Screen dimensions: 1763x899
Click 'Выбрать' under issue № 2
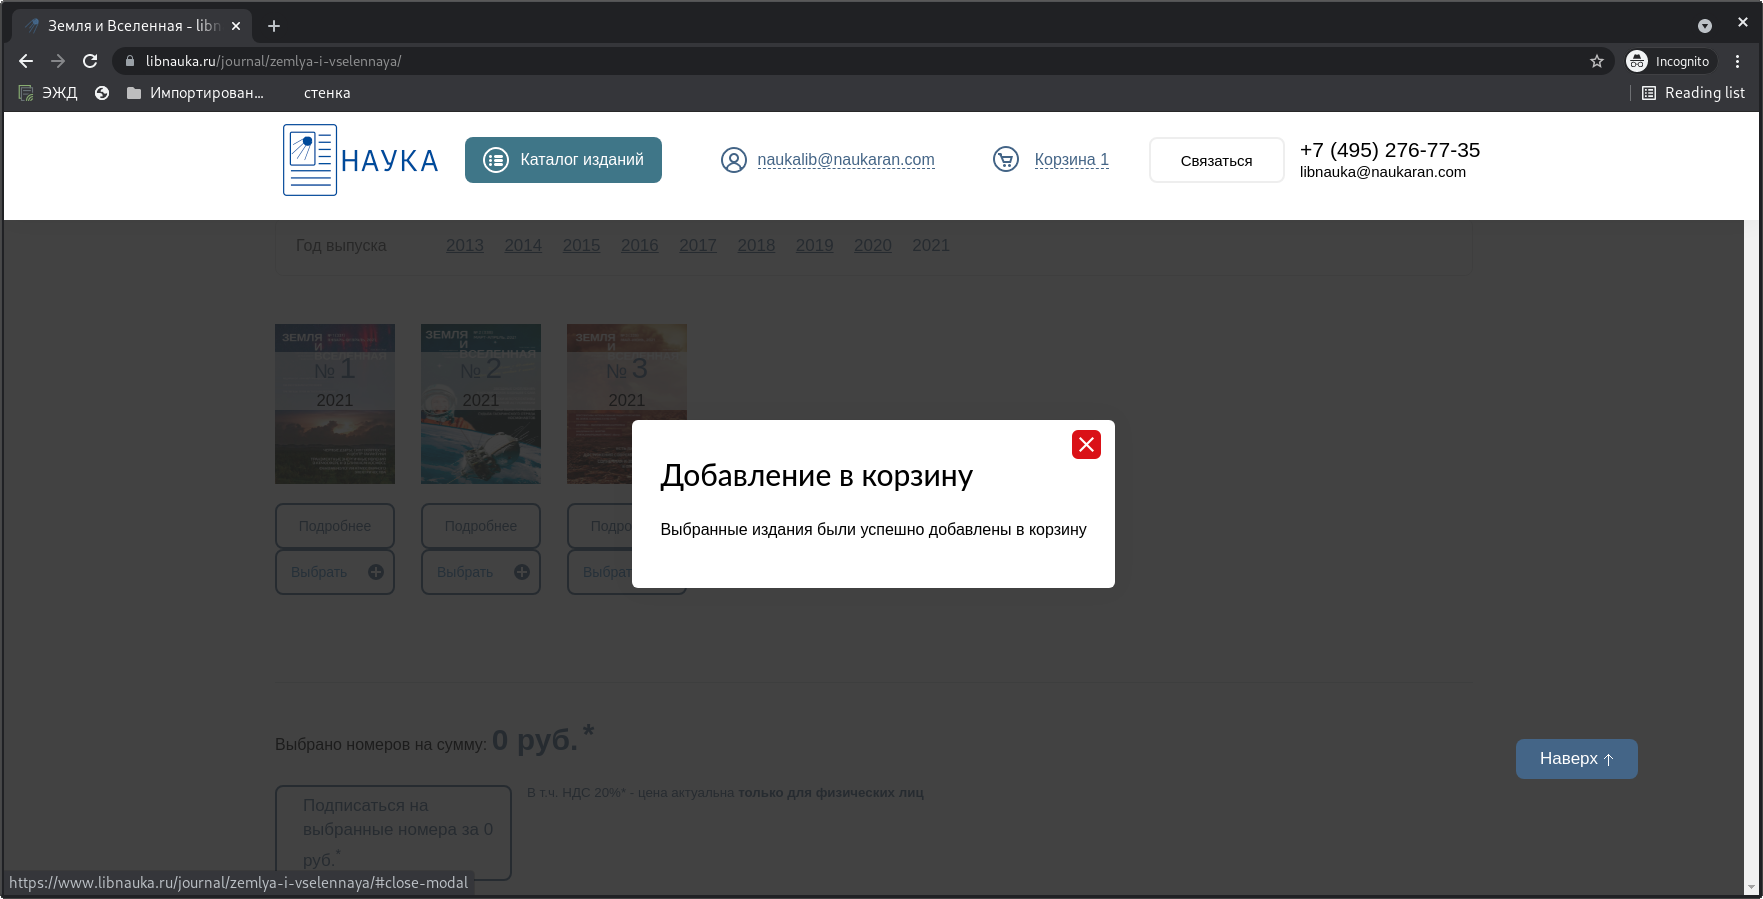(x=481, y=572)
